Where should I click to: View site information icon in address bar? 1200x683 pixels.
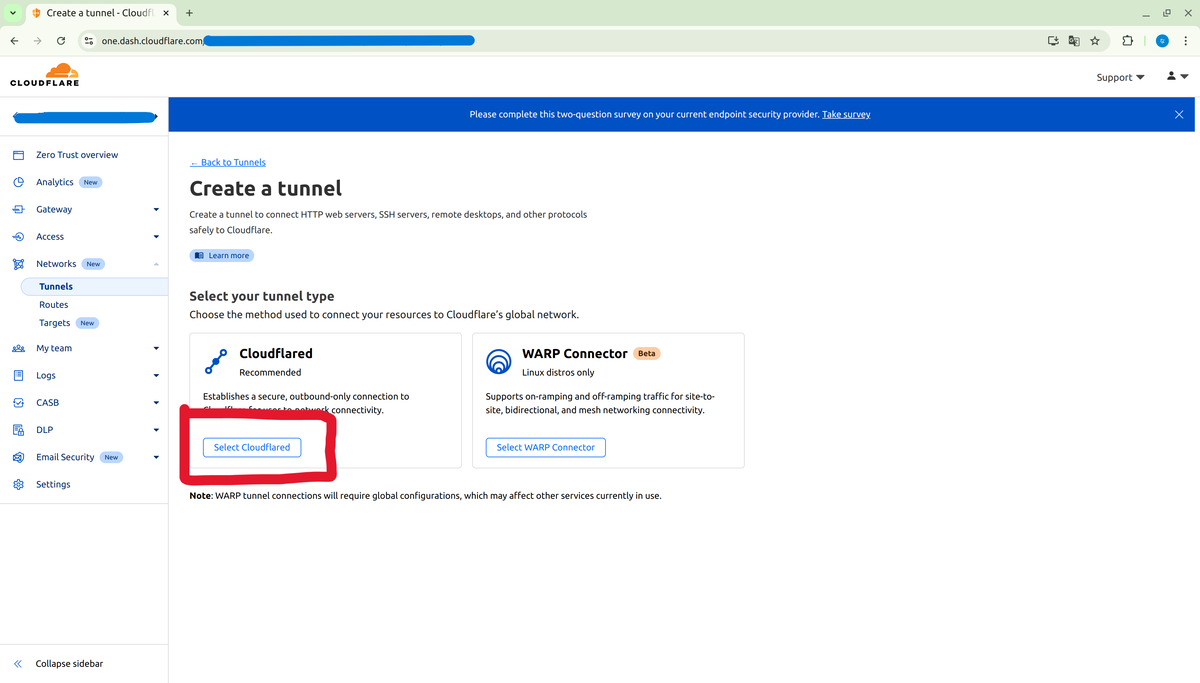coord(88,41)
